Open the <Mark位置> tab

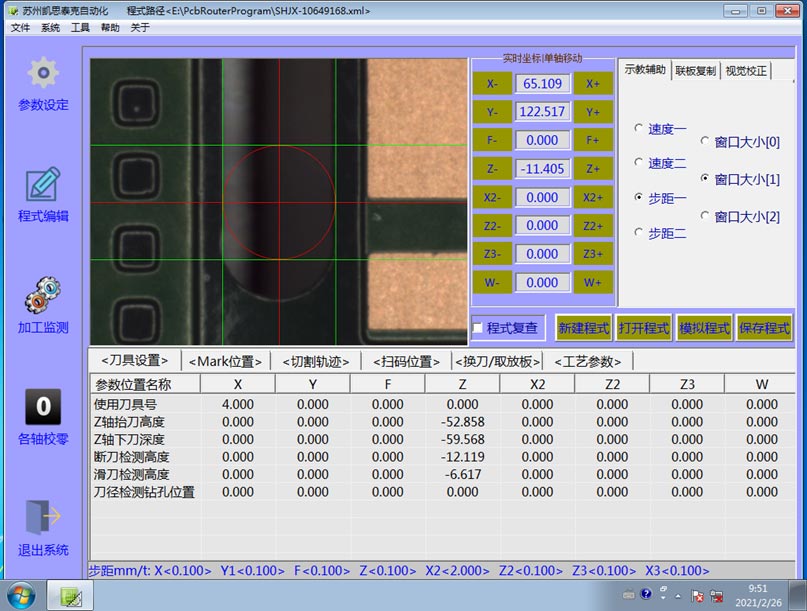pos(225,362)
